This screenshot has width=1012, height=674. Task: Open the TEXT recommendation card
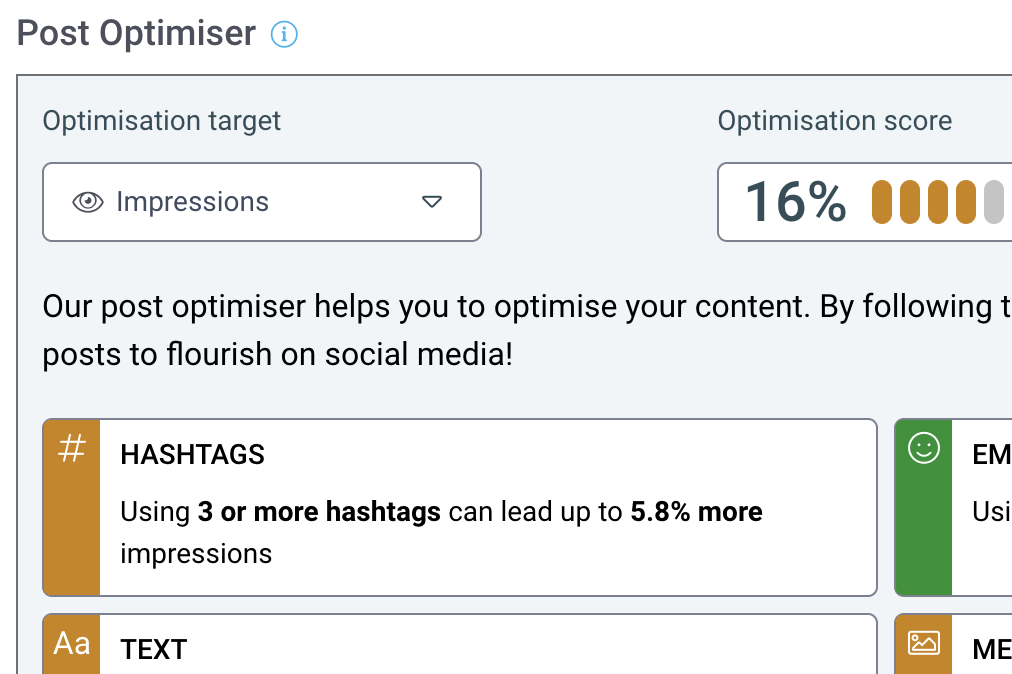[x=460, y=644]
